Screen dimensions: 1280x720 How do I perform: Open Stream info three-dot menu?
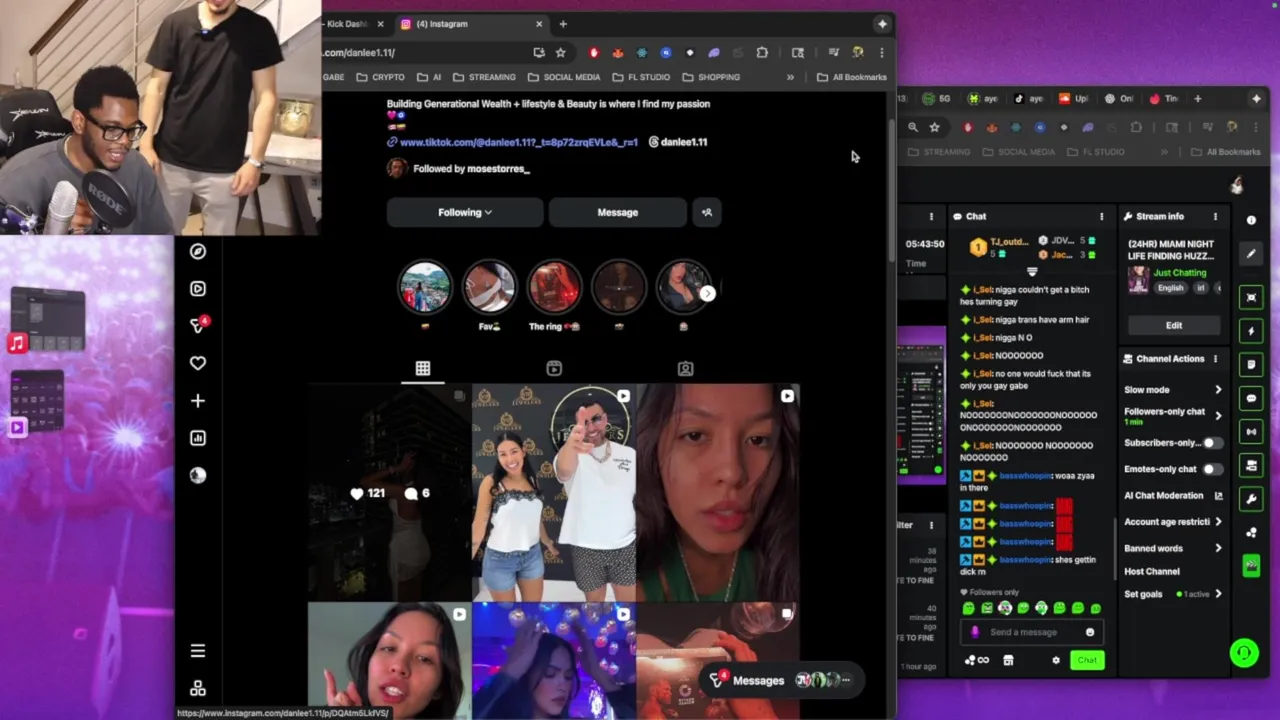(x=1216, y=216)
